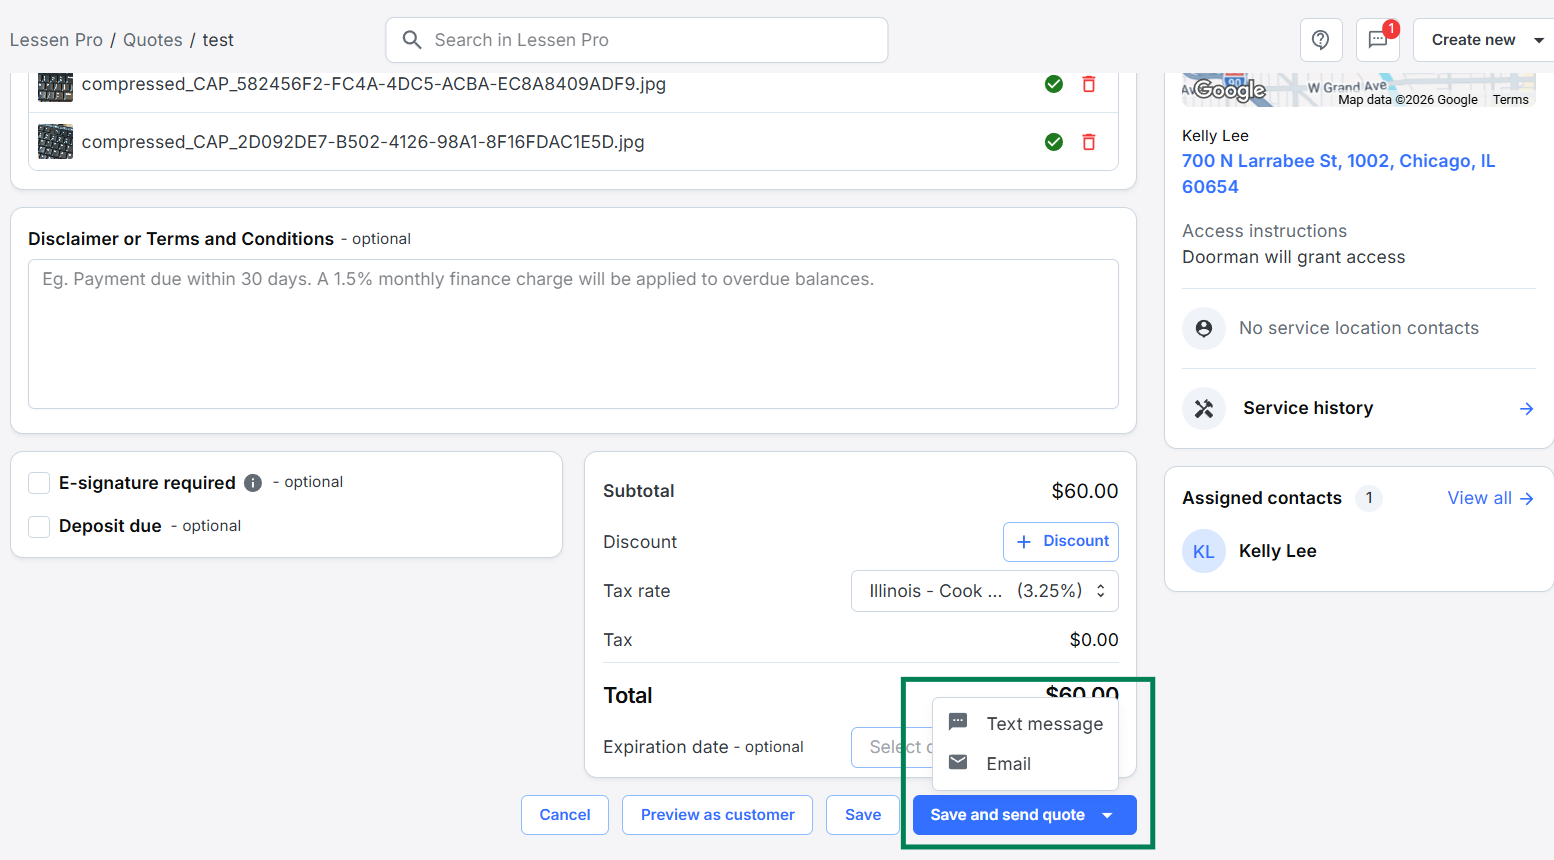
Task: Click the Preview as customer button
Action: point(717,815)
